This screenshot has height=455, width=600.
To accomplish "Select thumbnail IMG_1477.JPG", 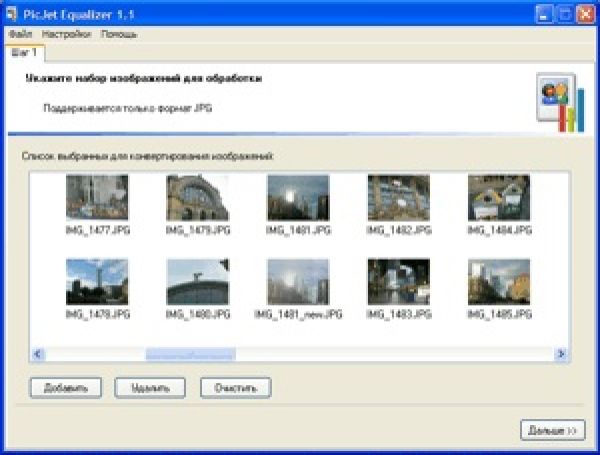I will 97,197.
